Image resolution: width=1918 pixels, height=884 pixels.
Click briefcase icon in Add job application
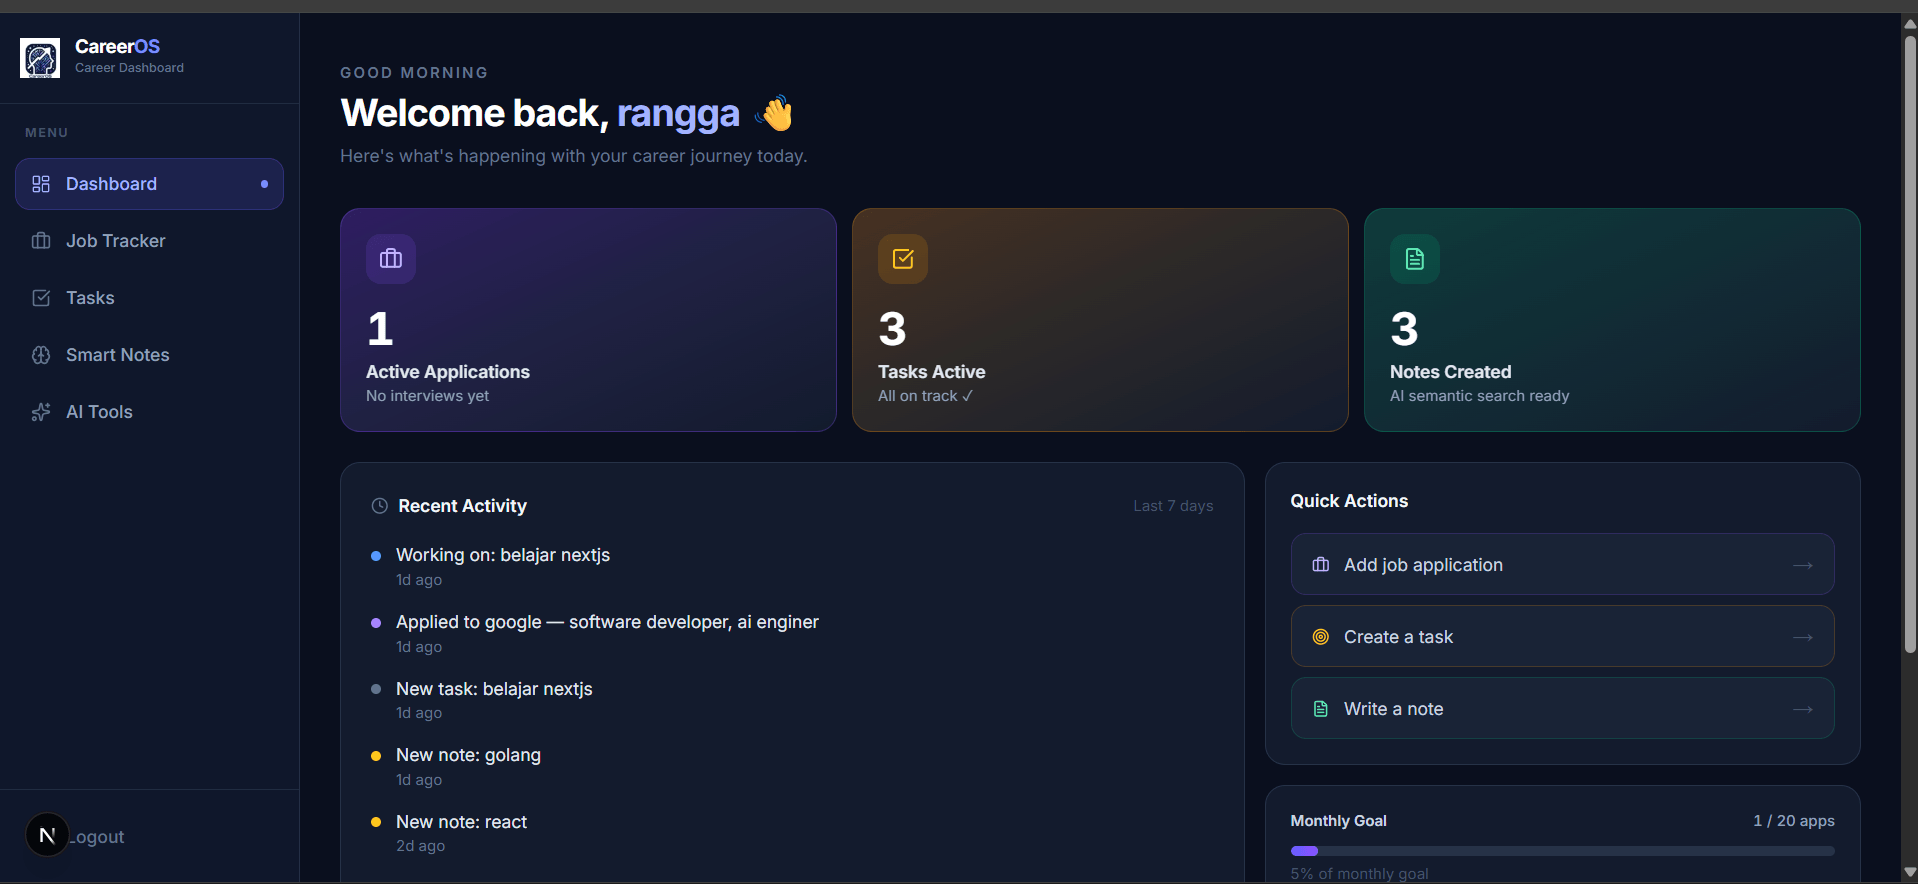pyautogui.click(x=1321, y=565)
